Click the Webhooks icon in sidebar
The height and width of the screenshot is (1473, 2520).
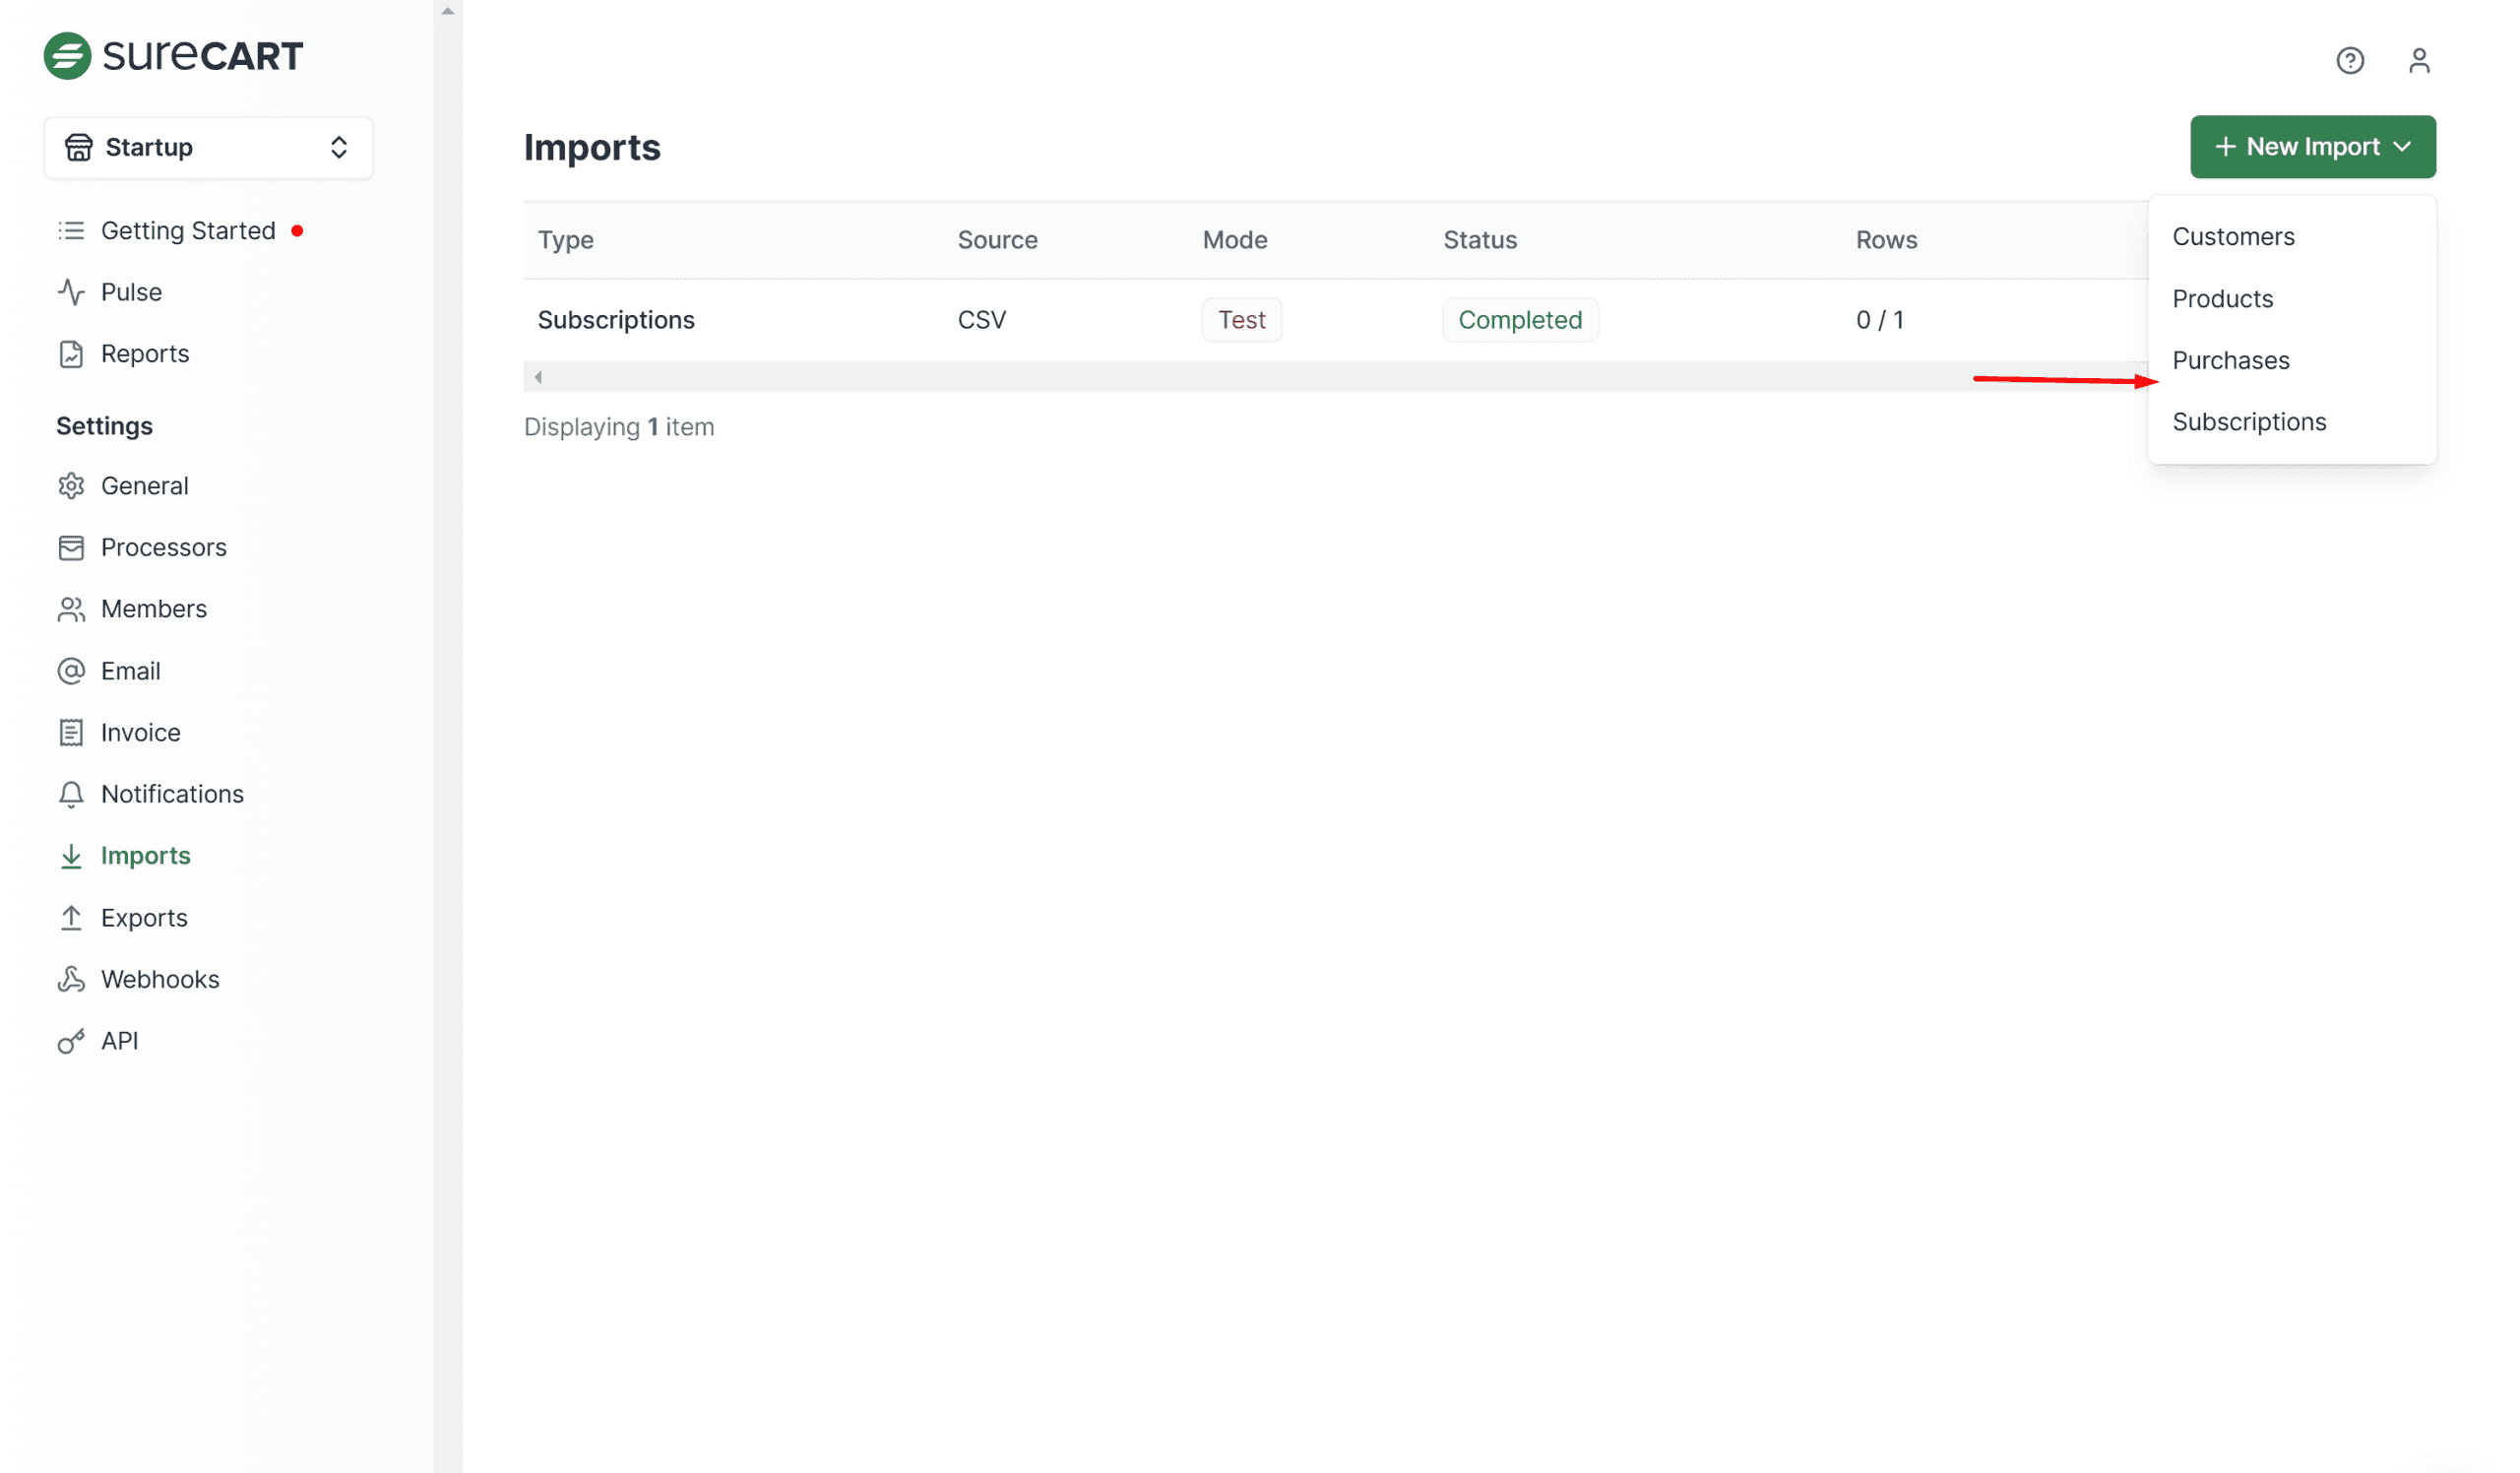pos(71,979)
